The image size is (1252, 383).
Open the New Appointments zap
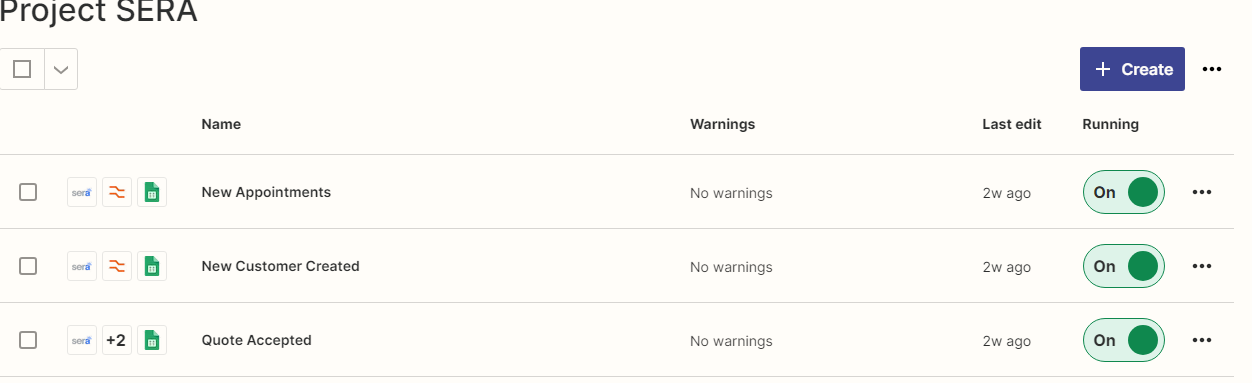pyautogui.click(x=266, y=192)
